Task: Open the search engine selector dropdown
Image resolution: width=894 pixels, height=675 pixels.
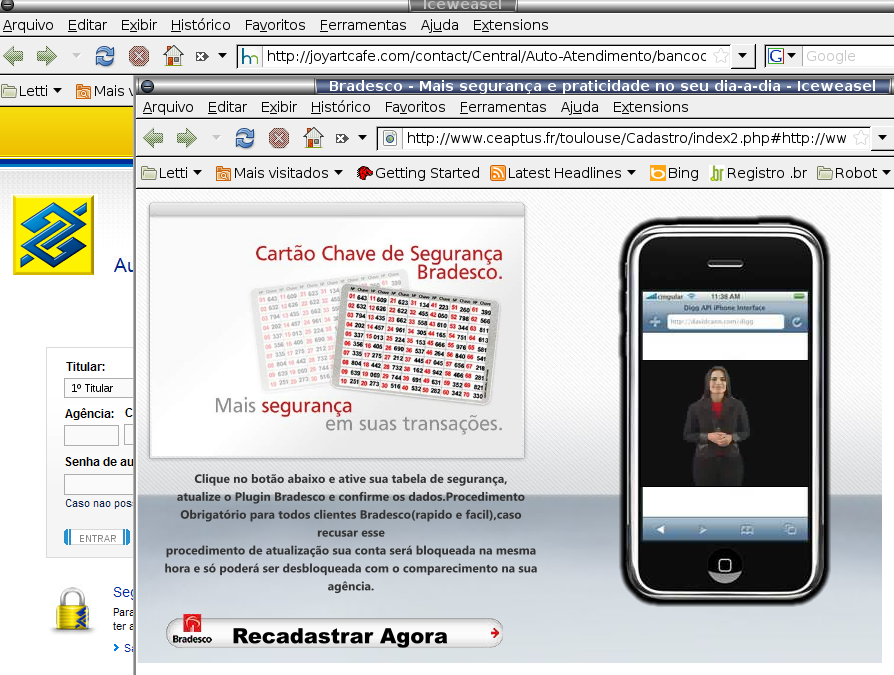Action: (791, 56)
